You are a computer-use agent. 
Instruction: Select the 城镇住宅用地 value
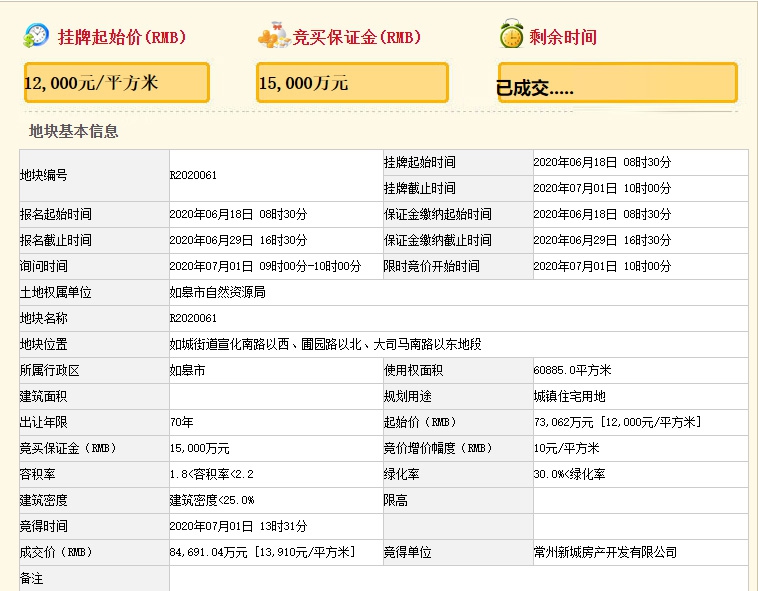pyautogui.click(x=569, y=397)
